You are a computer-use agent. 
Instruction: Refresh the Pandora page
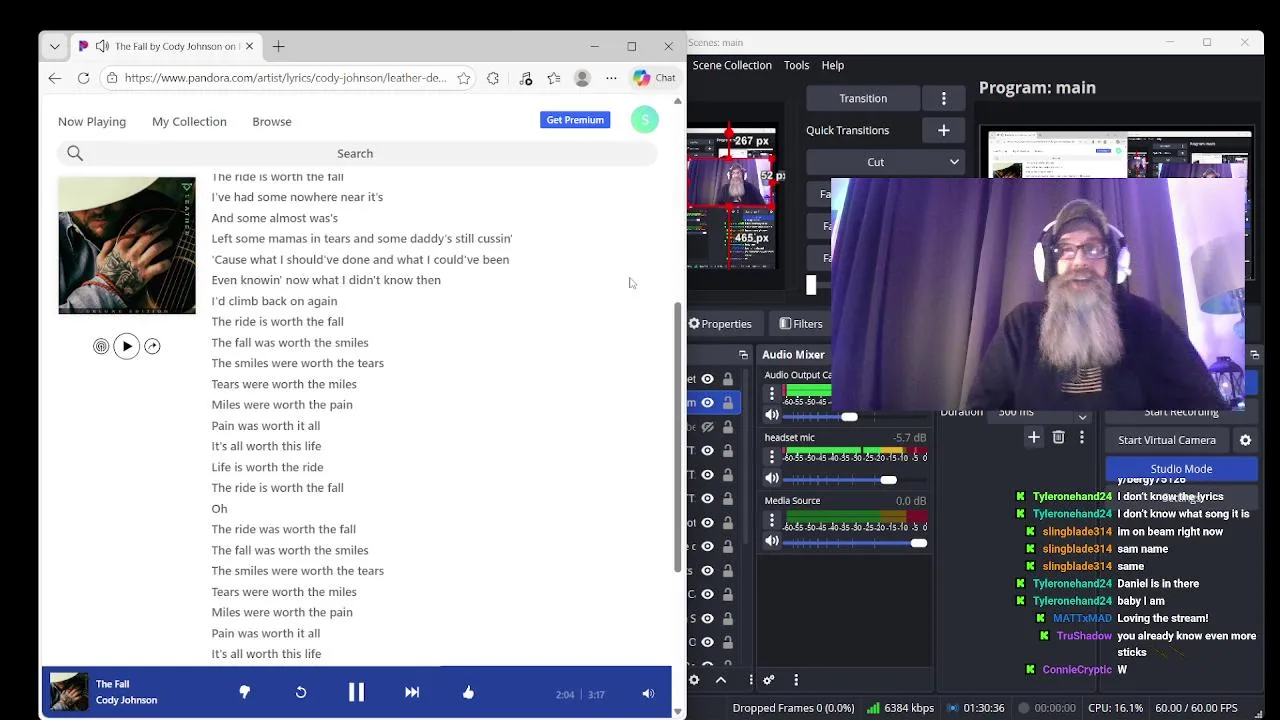(84, 78)
